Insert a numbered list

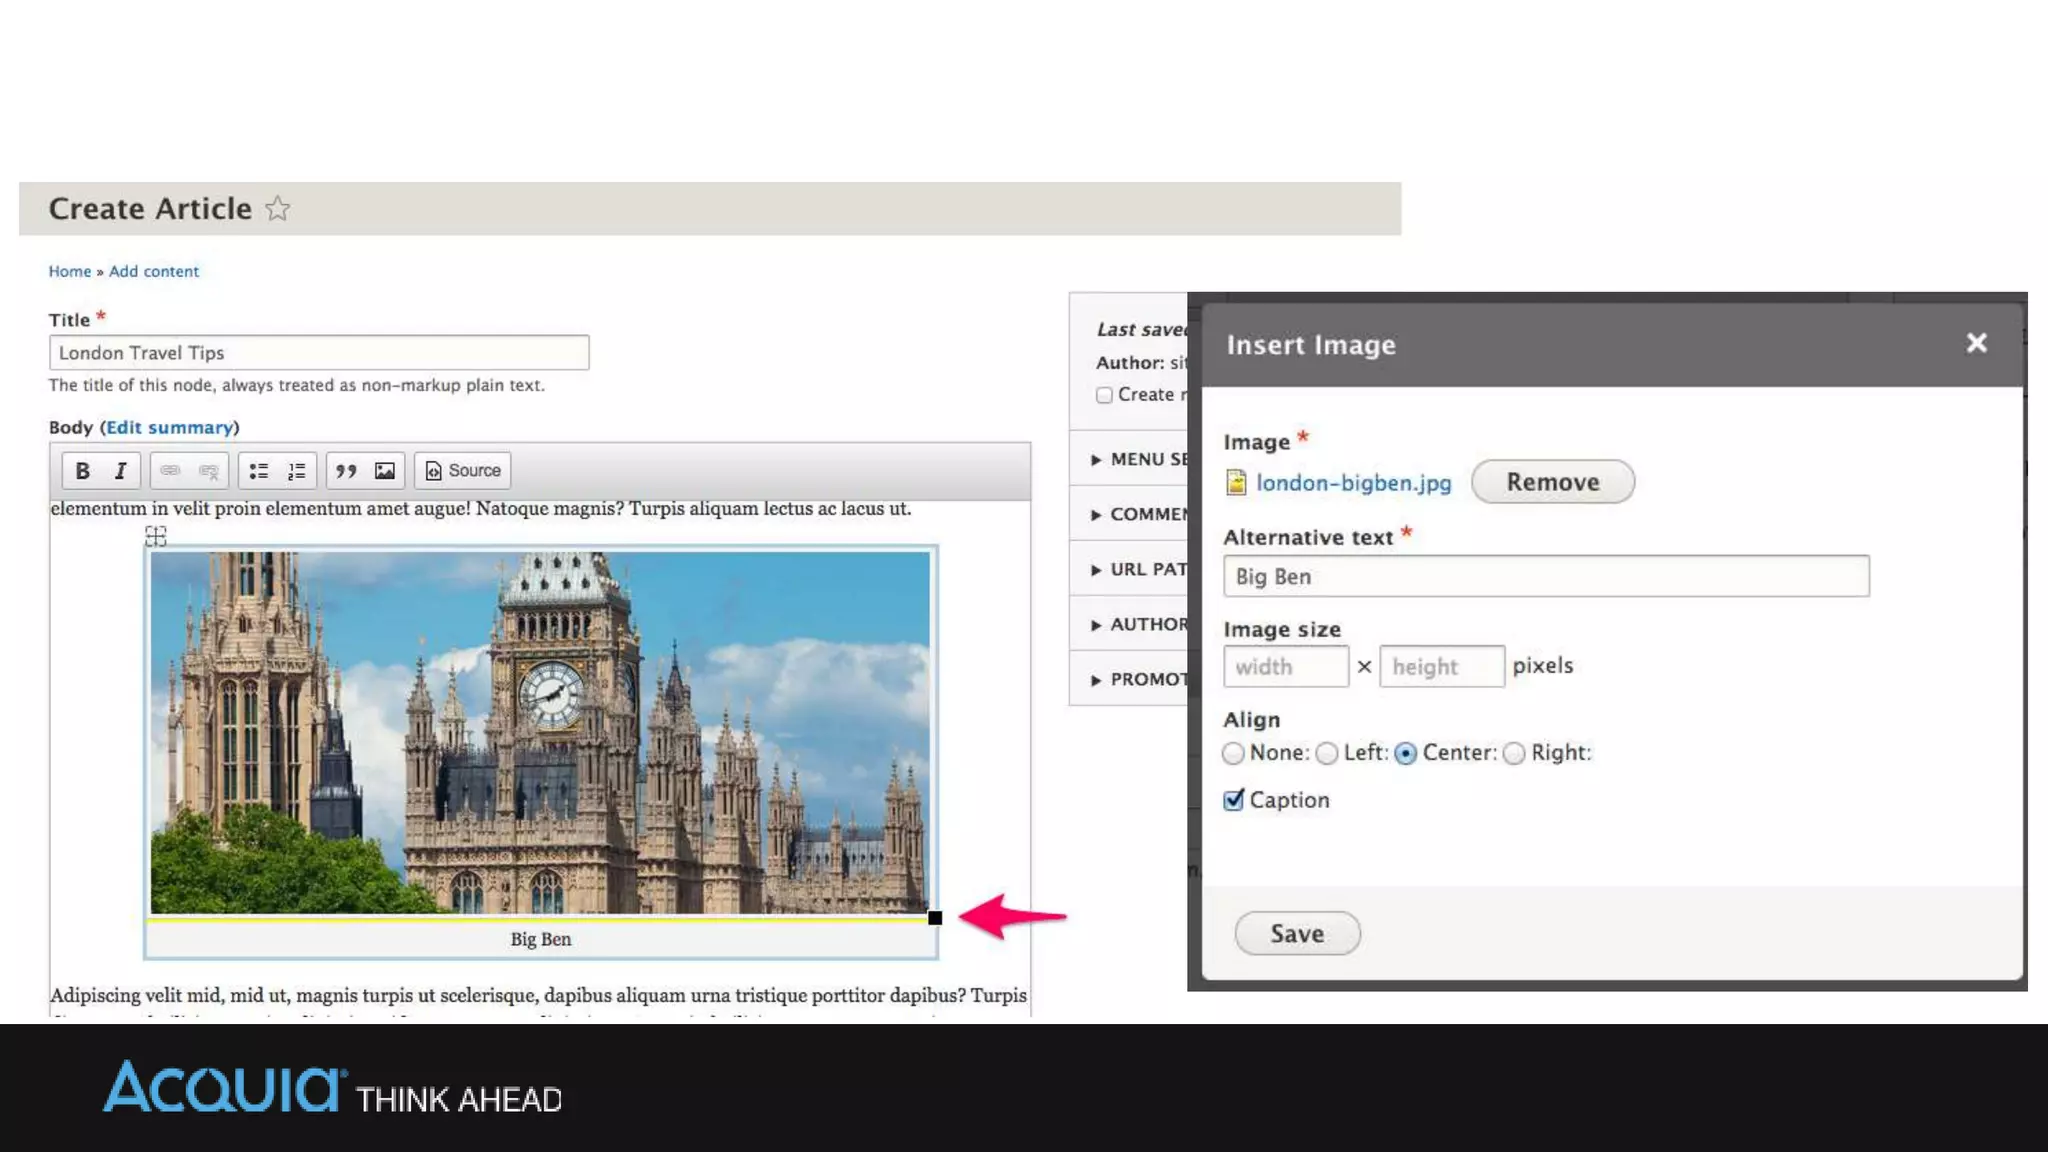(x=297, y=471)
